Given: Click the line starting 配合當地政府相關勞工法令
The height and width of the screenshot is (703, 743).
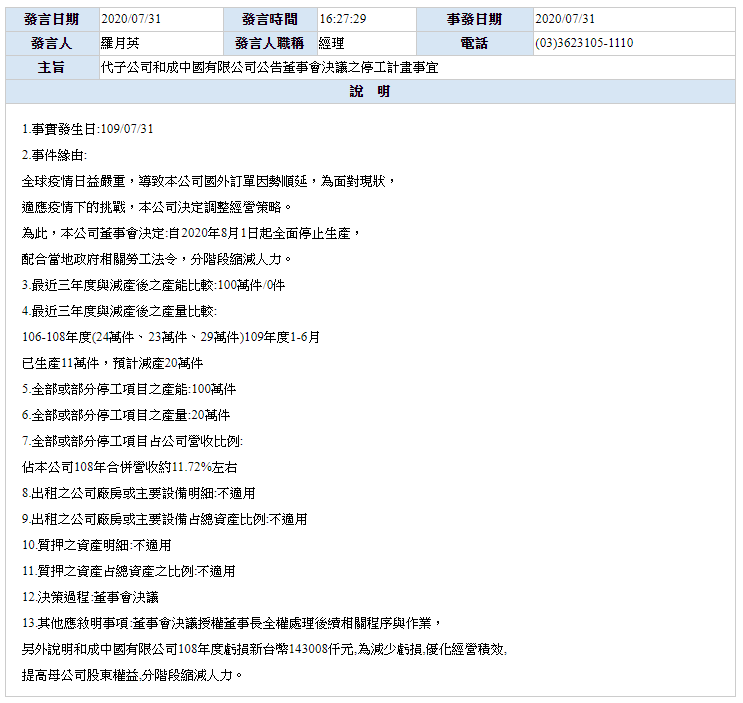Looking at the screenshot, I should click(x=157, y=259).
